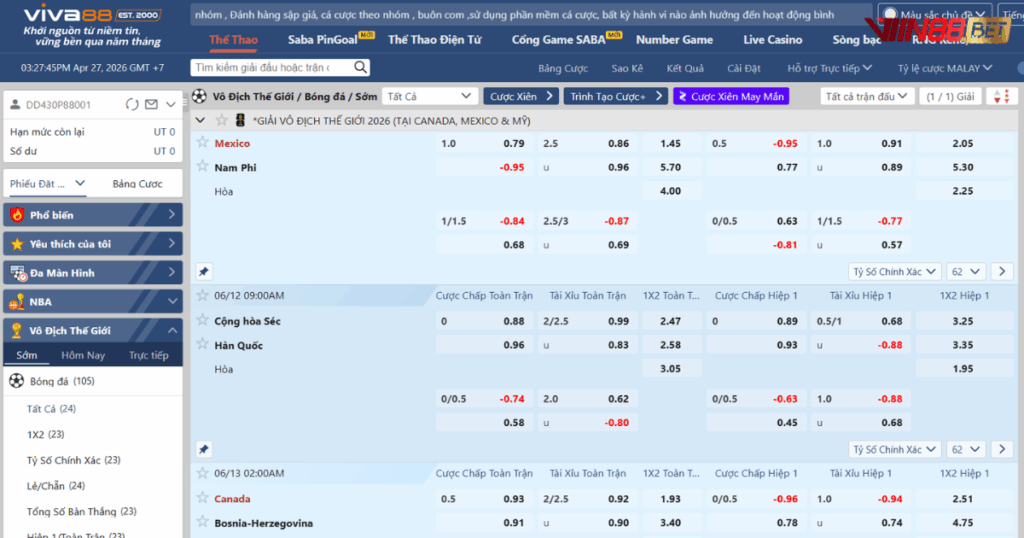1024x538 pixels.
Task: Expand Tỷ lệ cược MALAY dropdown
Action: pyautogui.click(x=944, y=68)
